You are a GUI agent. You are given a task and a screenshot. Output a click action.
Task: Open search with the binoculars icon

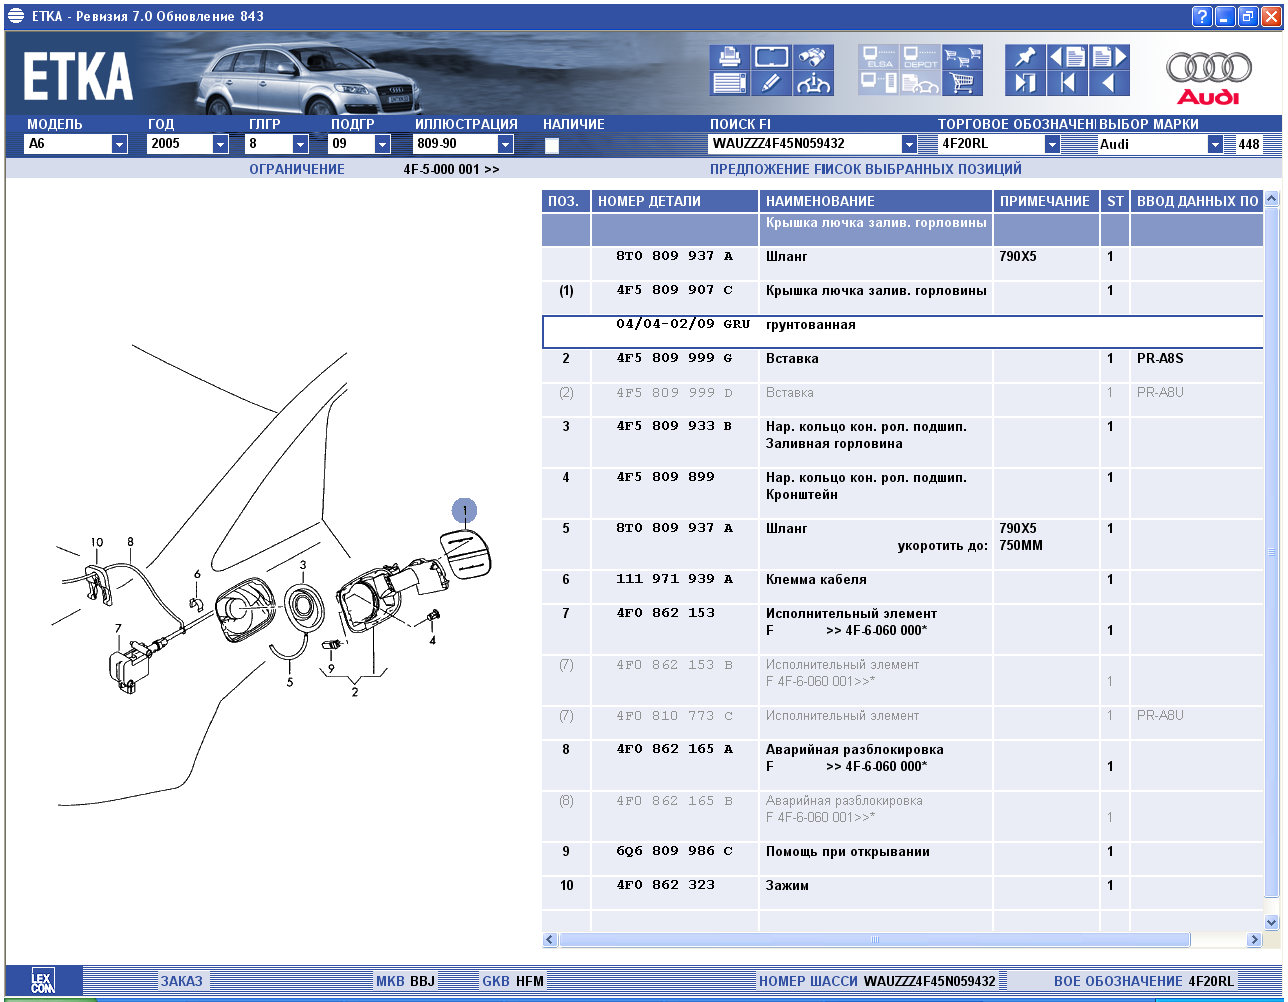814,57
